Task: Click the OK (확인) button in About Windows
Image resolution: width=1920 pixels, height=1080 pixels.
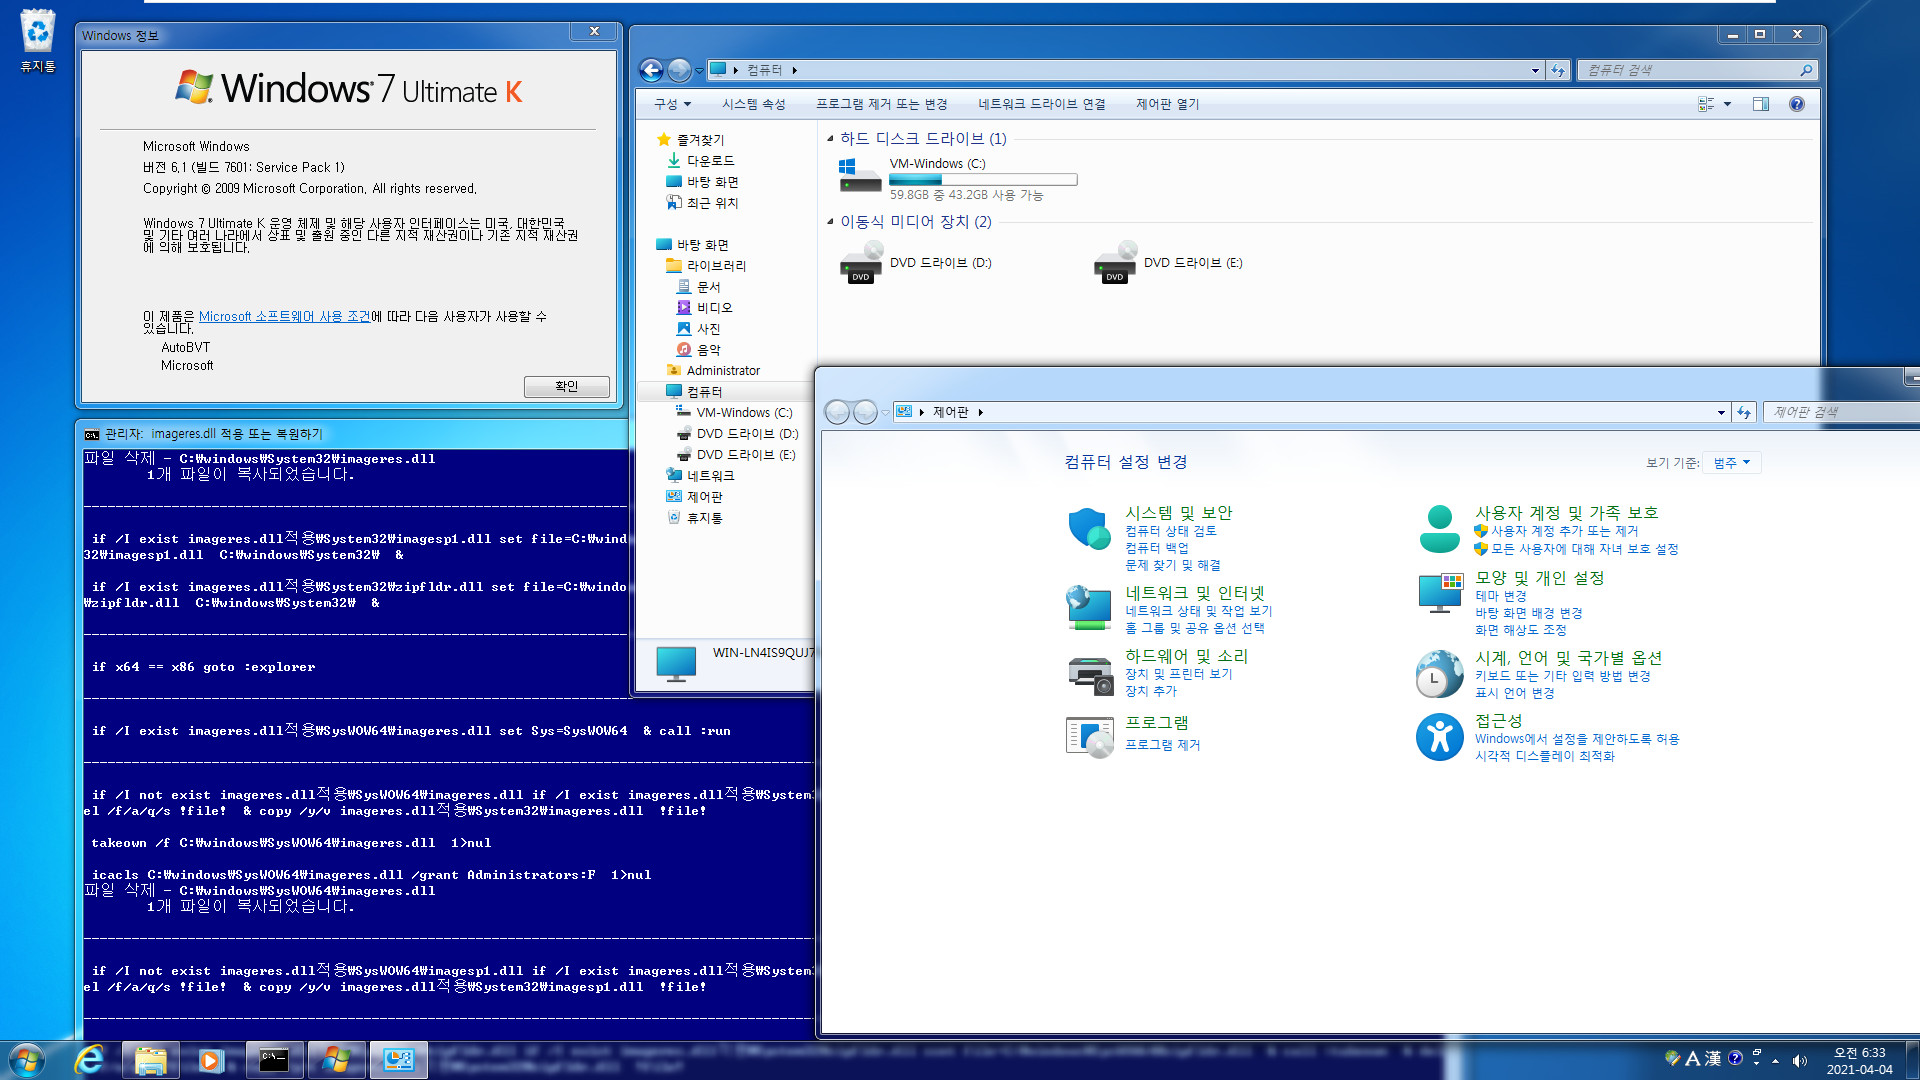Action: (x=566, y=387)
